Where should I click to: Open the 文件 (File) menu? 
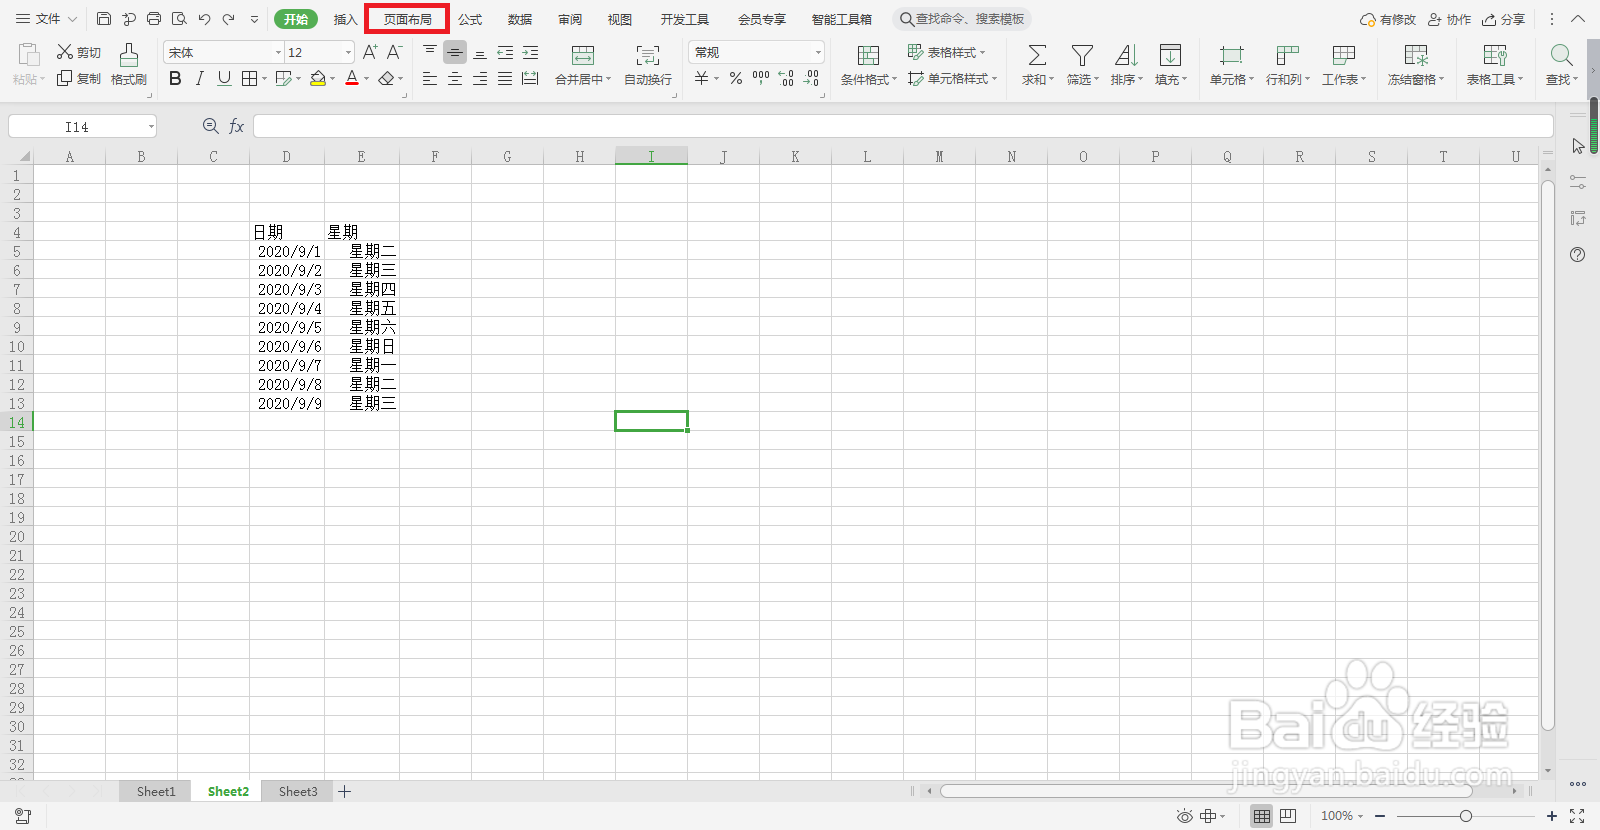pos(46,19)
